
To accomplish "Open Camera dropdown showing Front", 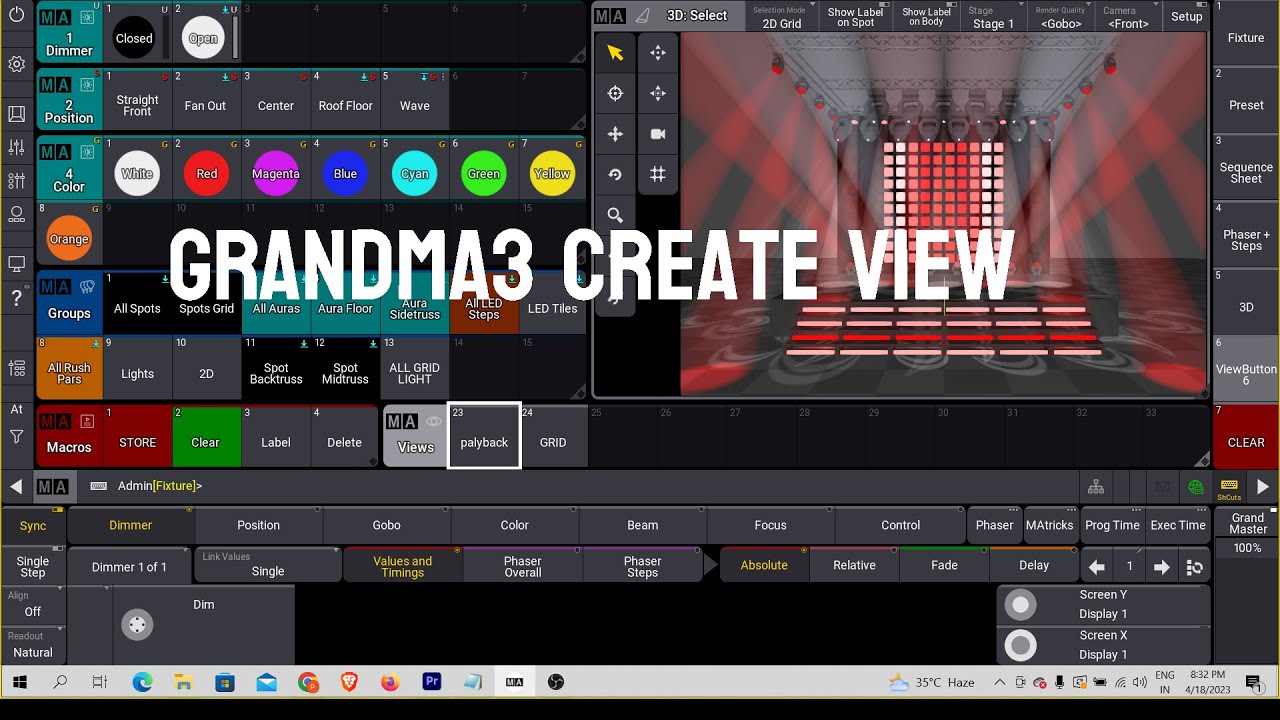I will (1128, 17).
